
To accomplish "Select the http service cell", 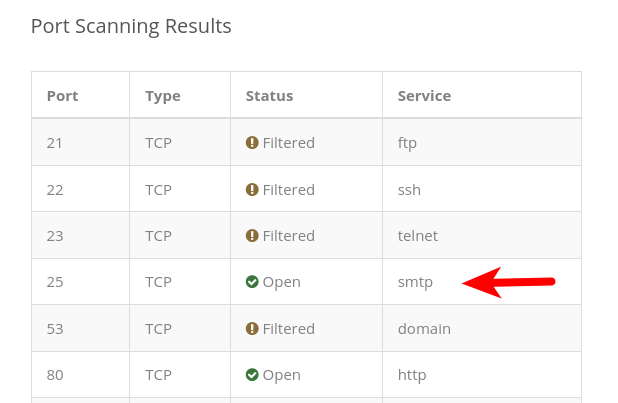I will [x=412, y=375].
